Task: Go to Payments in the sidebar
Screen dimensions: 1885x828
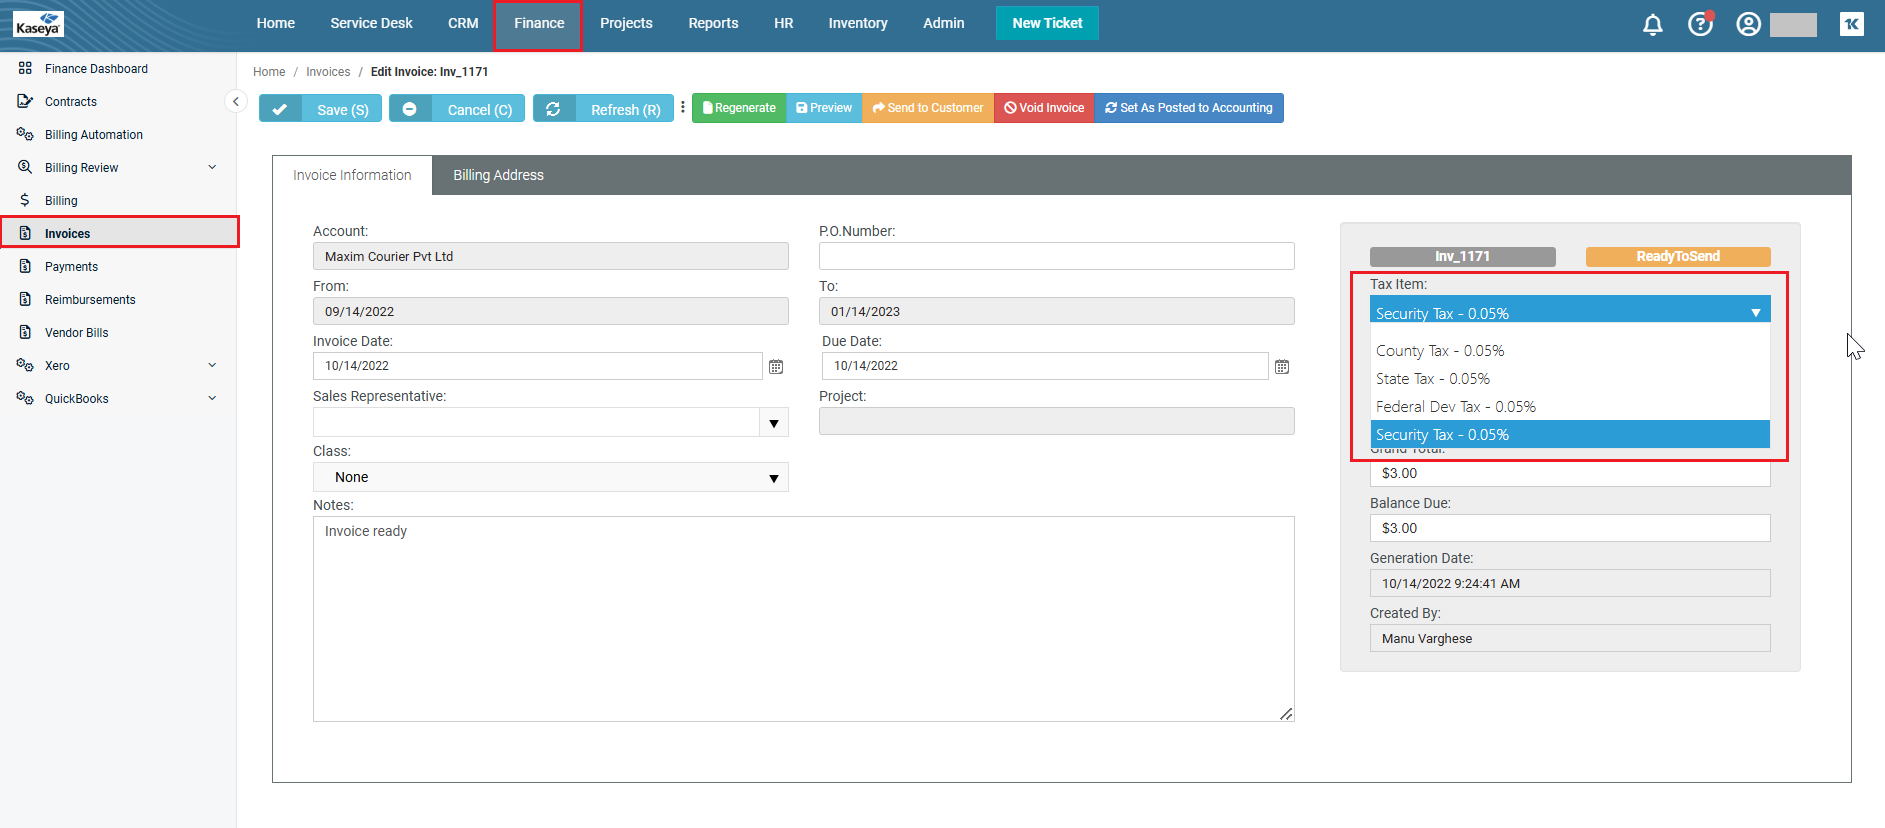Action: (71, 267)
